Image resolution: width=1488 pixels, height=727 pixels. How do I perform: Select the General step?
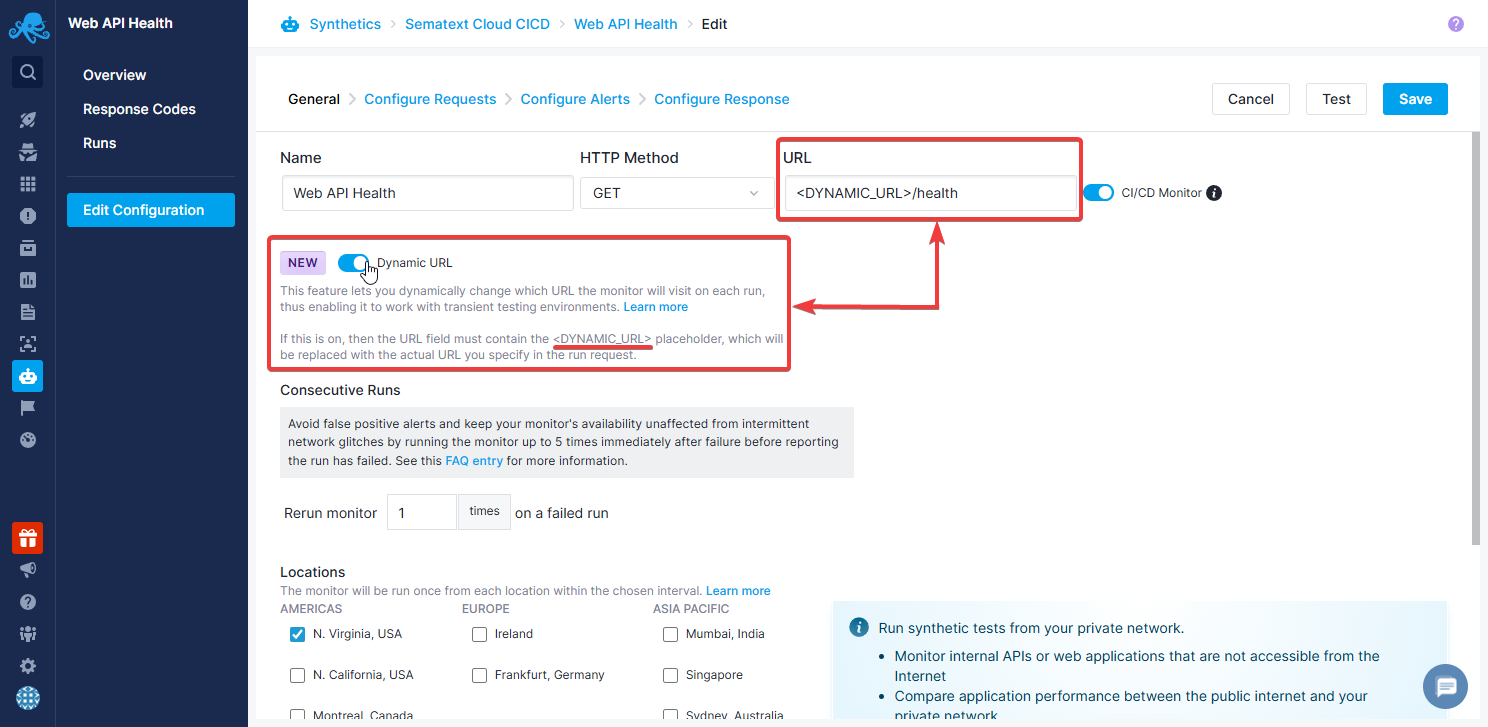[x=314, y=99]
